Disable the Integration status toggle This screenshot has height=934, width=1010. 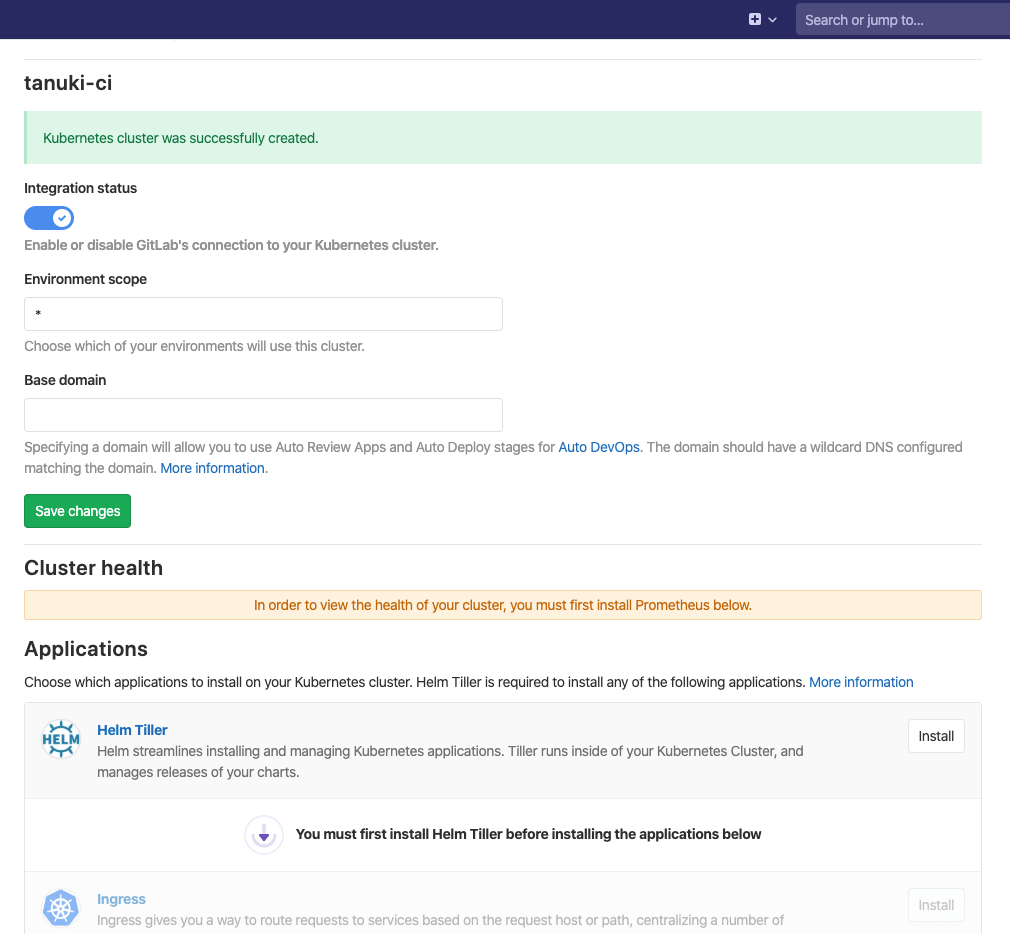coord(49,217)
